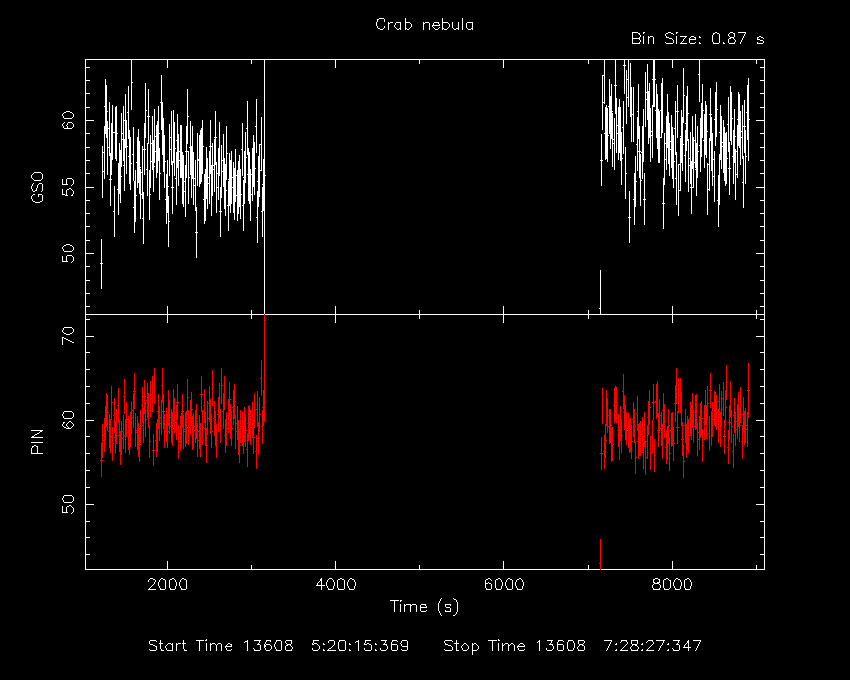
Task: Click the 'Time (s)' x-axis label
Action: [424, 606]
